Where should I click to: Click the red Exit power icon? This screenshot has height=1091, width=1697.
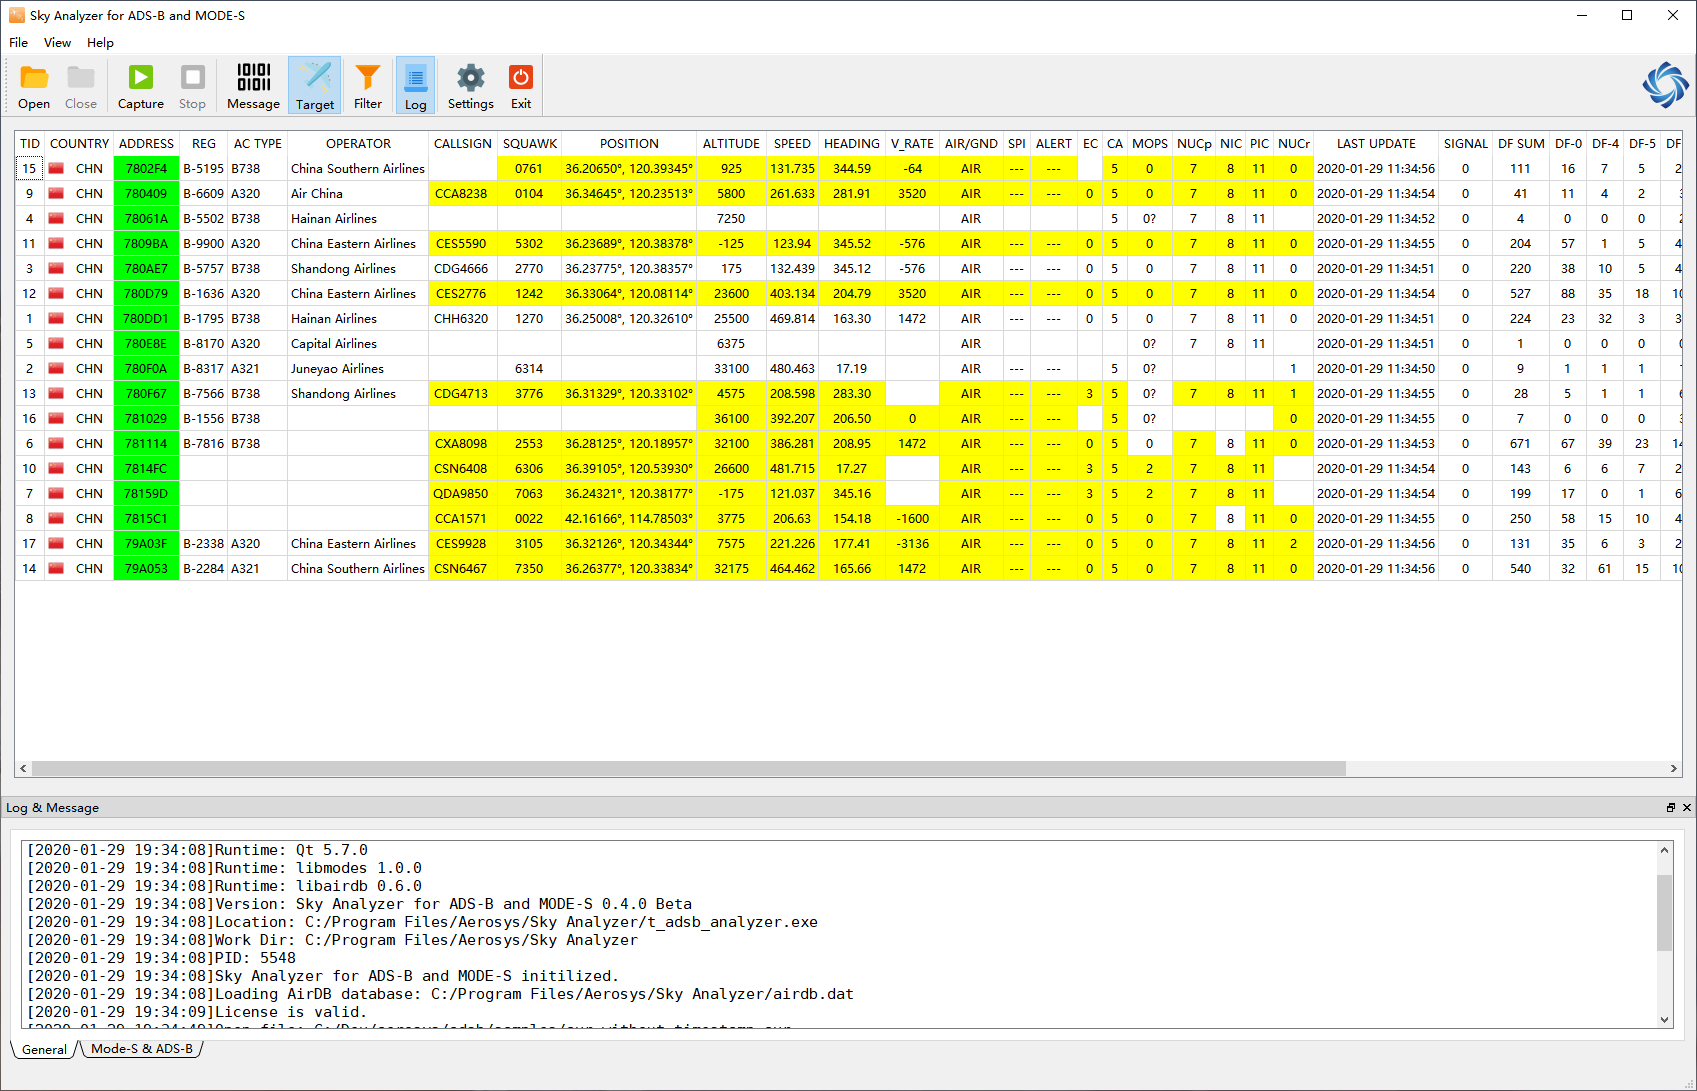tap(521, 86)
